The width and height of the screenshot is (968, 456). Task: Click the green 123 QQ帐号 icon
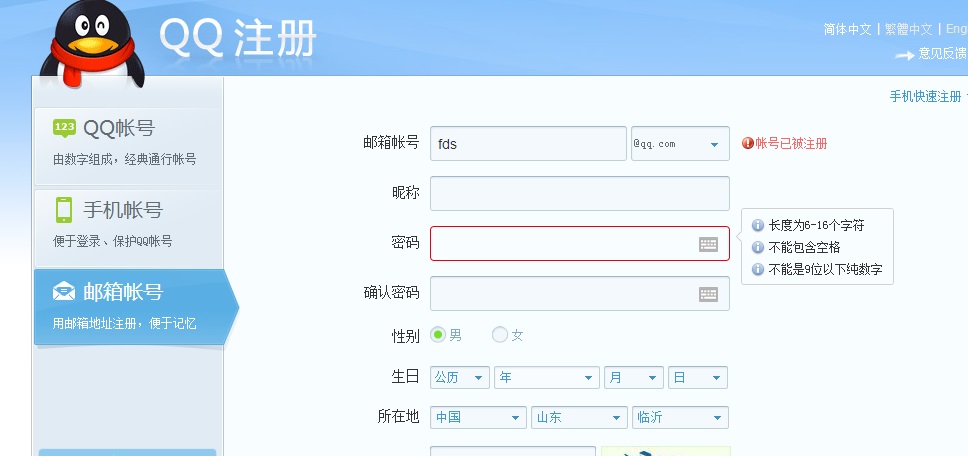[x=64, y=128]
